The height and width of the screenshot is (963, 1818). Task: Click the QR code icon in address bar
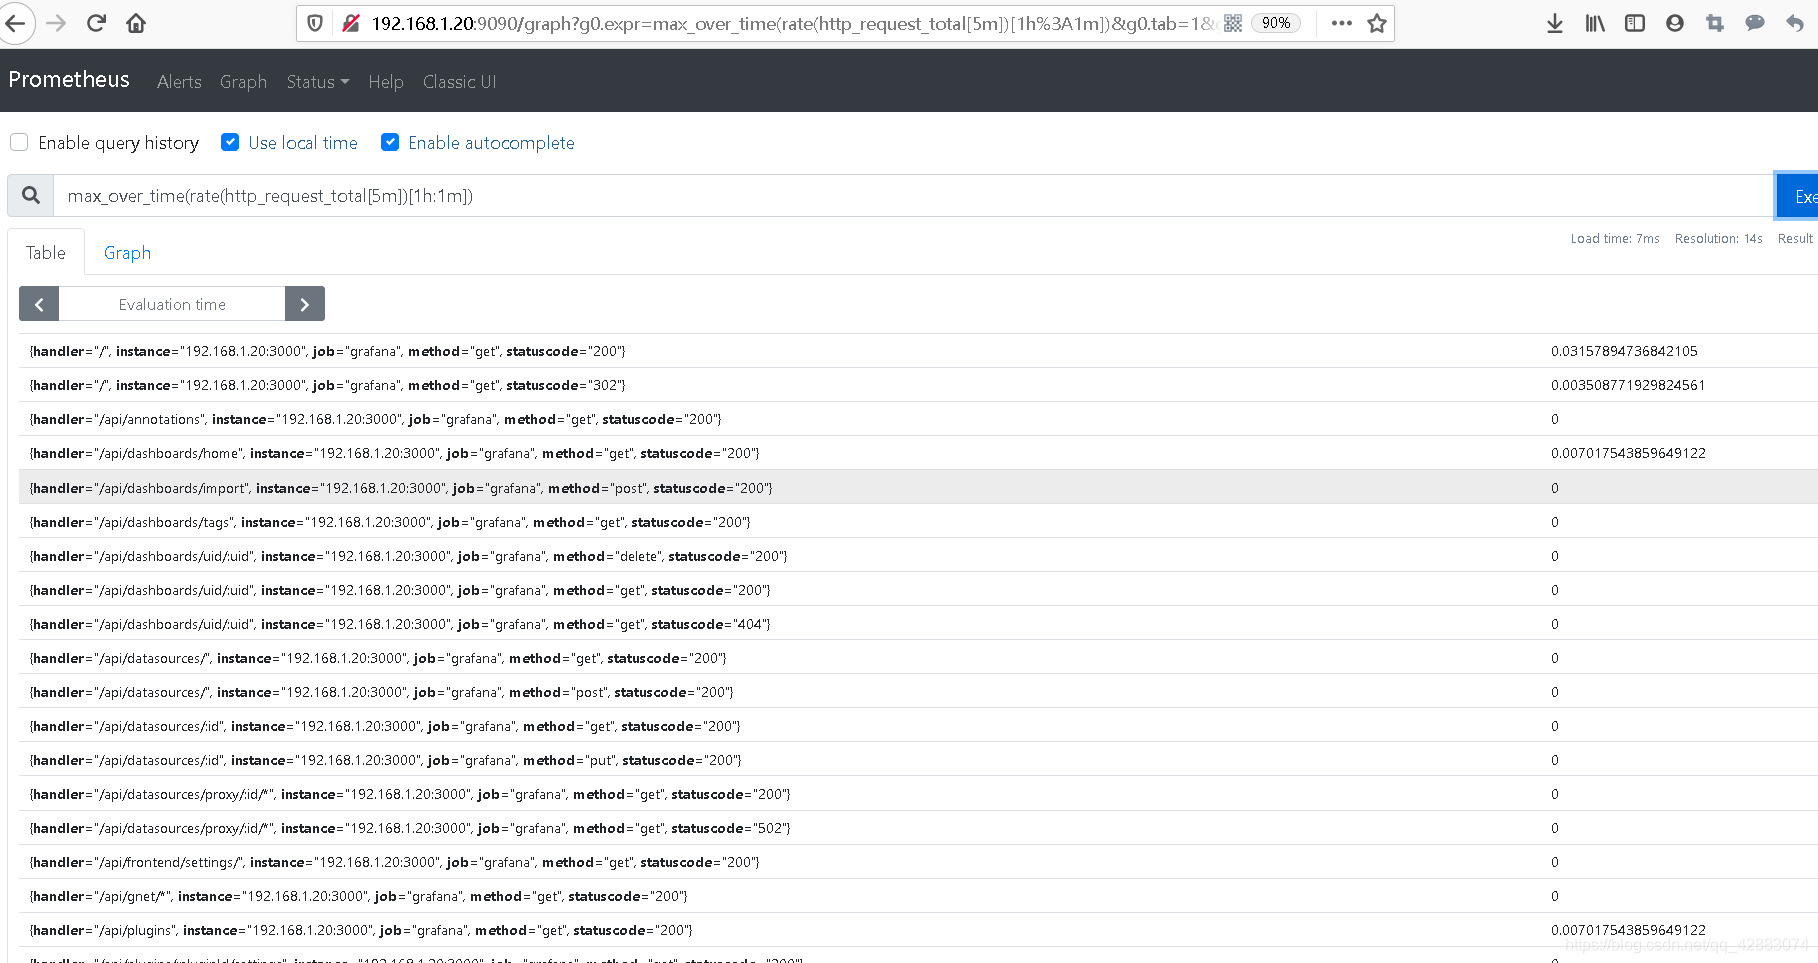click(x=1233, y=23)
